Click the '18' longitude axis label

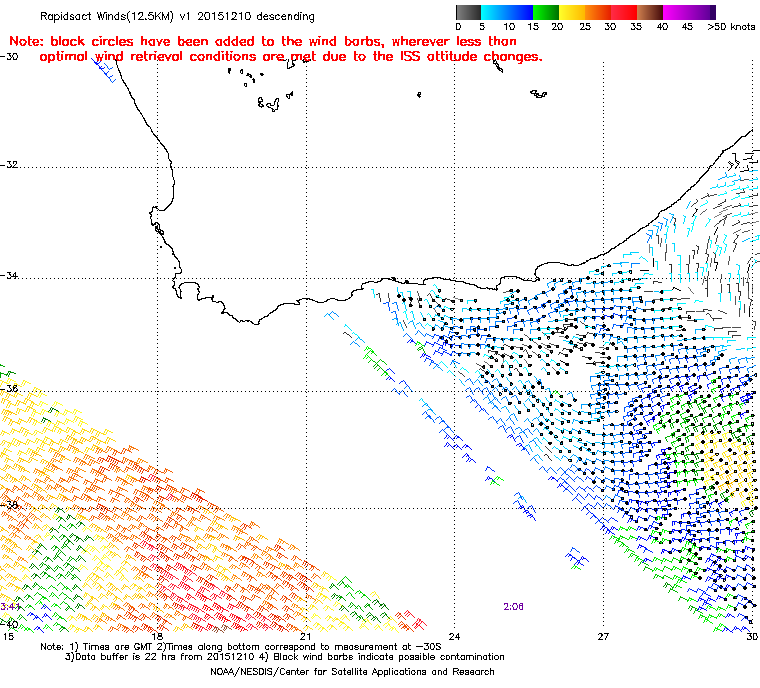[x=157, y=636]
